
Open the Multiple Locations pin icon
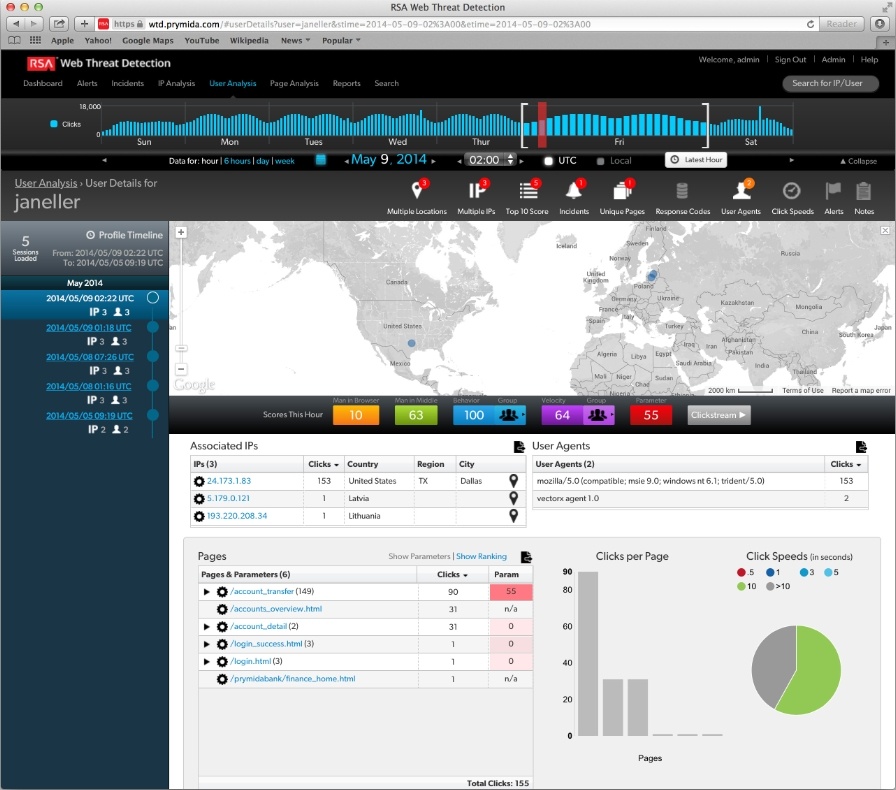coord(417,190)
